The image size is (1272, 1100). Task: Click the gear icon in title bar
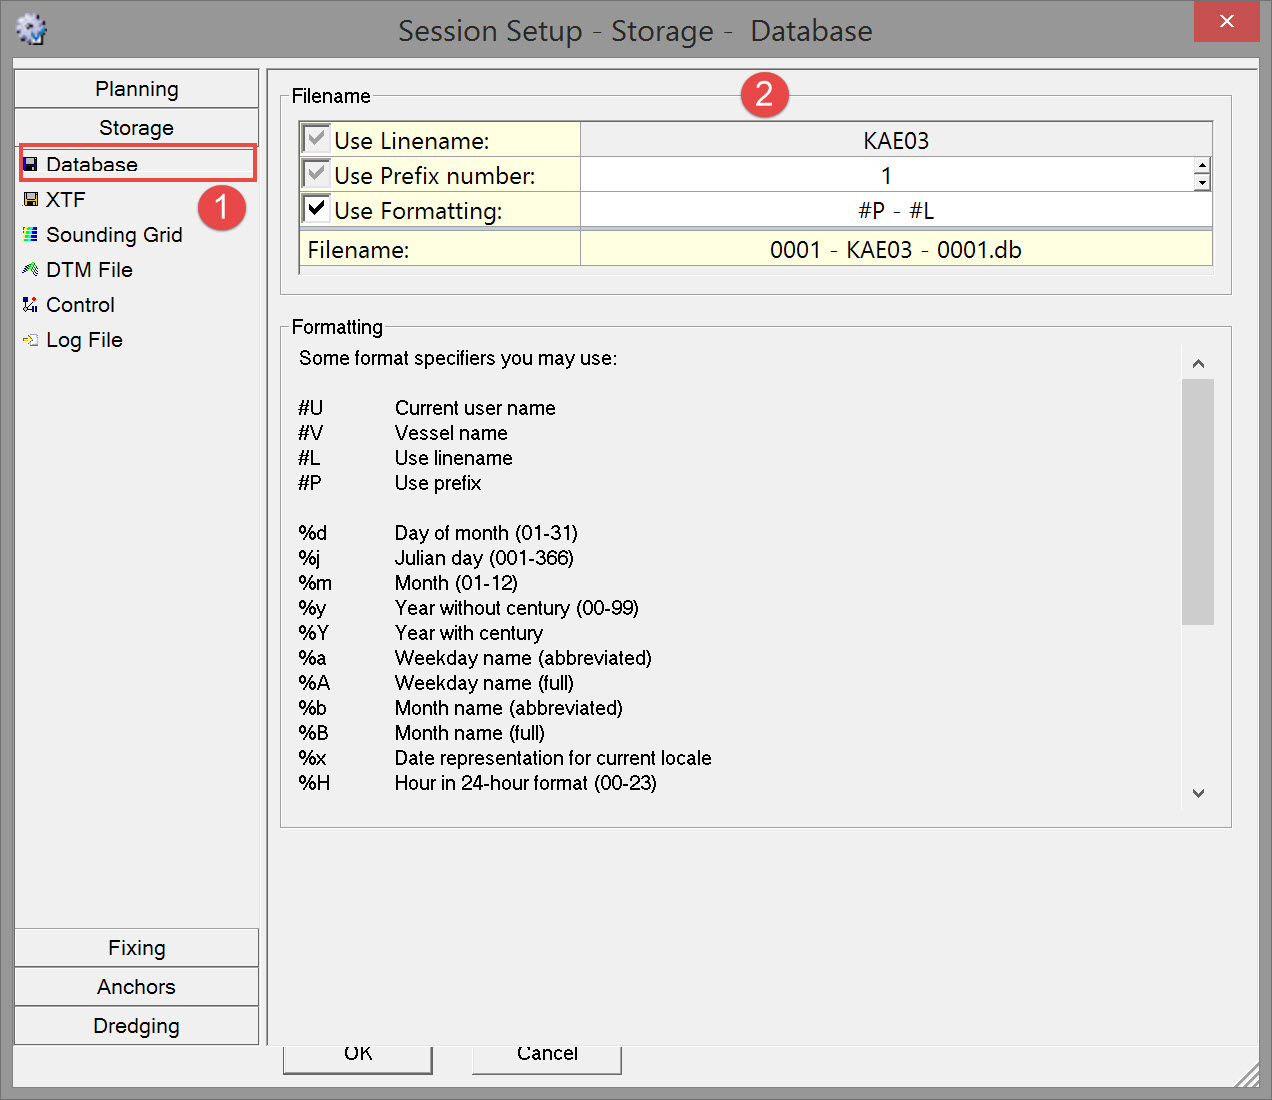point(31,30)
